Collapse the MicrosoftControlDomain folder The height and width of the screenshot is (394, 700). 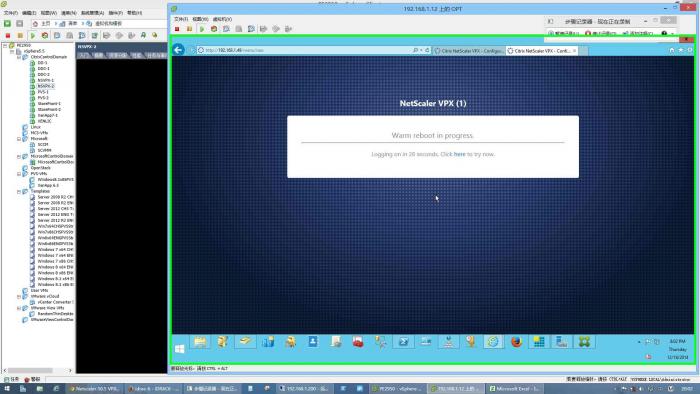coord(19,157)
